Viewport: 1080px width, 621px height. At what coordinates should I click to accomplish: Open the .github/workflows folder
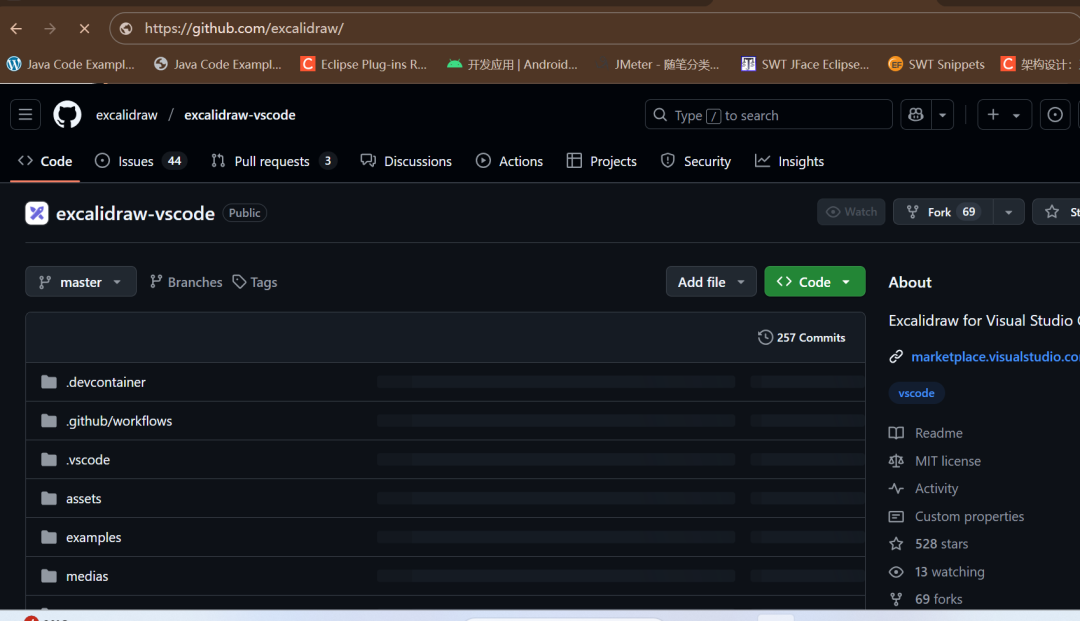click(x=119, y=421)
